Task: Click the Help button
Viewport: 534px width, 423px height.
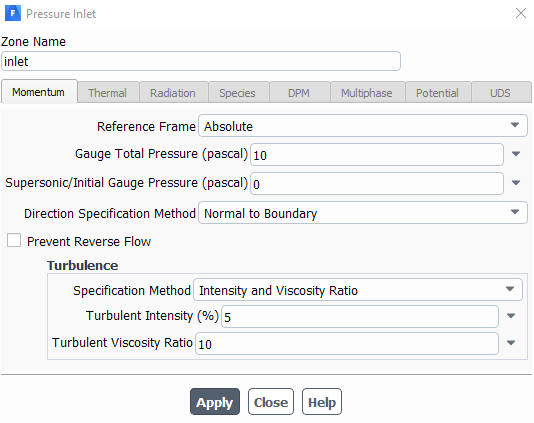Action: (x=321, y=402)
